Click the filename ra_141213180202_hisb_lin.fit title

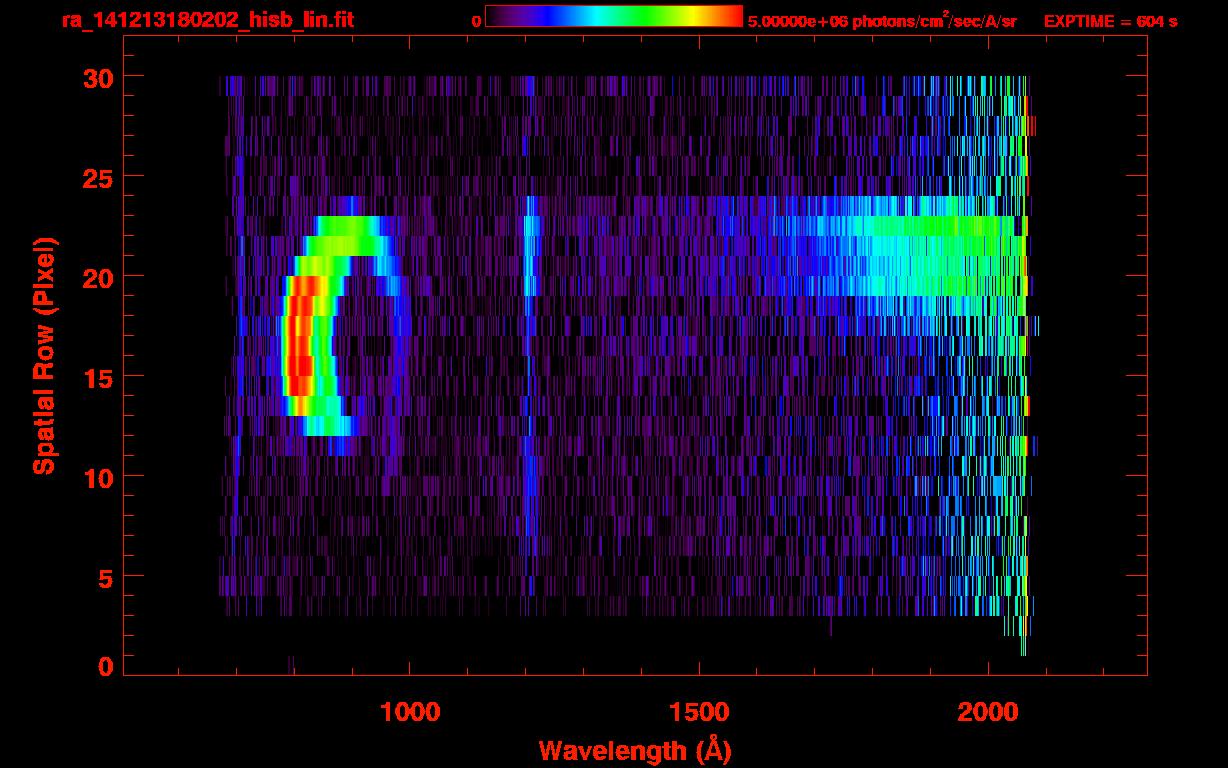(x=207, y=20)
